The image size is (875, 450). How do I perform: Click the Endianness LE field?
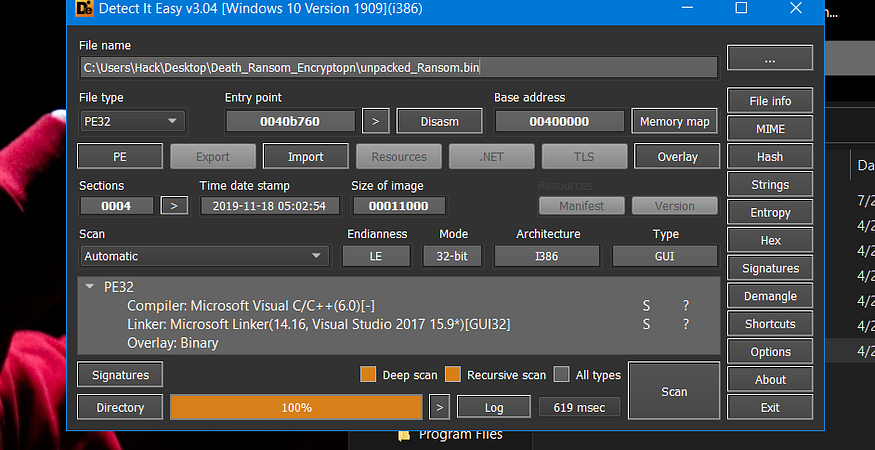(x=376, y=256)
